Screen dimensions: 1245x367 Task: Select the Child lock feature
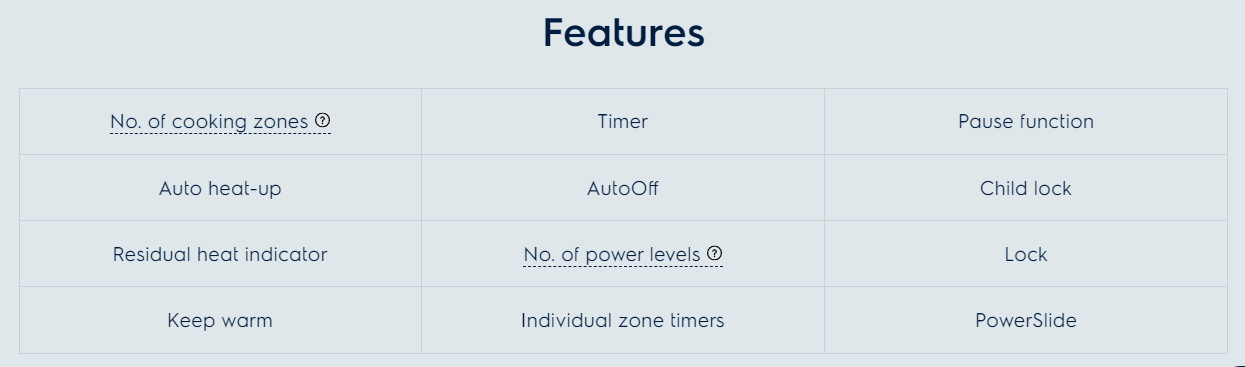(1026, 188)
